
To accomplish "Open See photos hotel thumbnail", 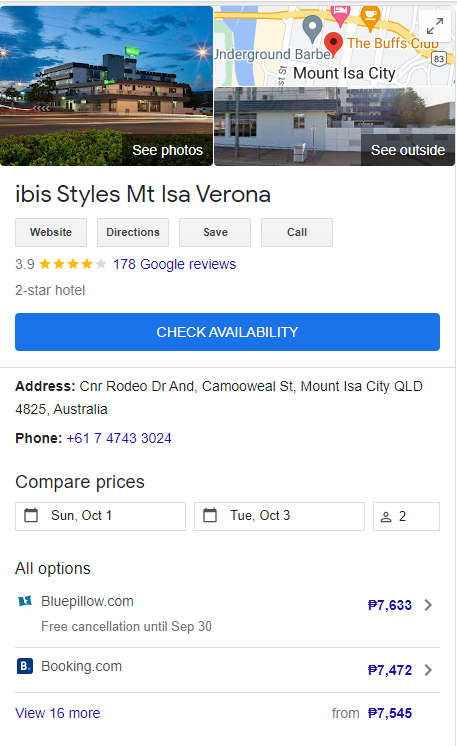I will [x=107, y=86].
